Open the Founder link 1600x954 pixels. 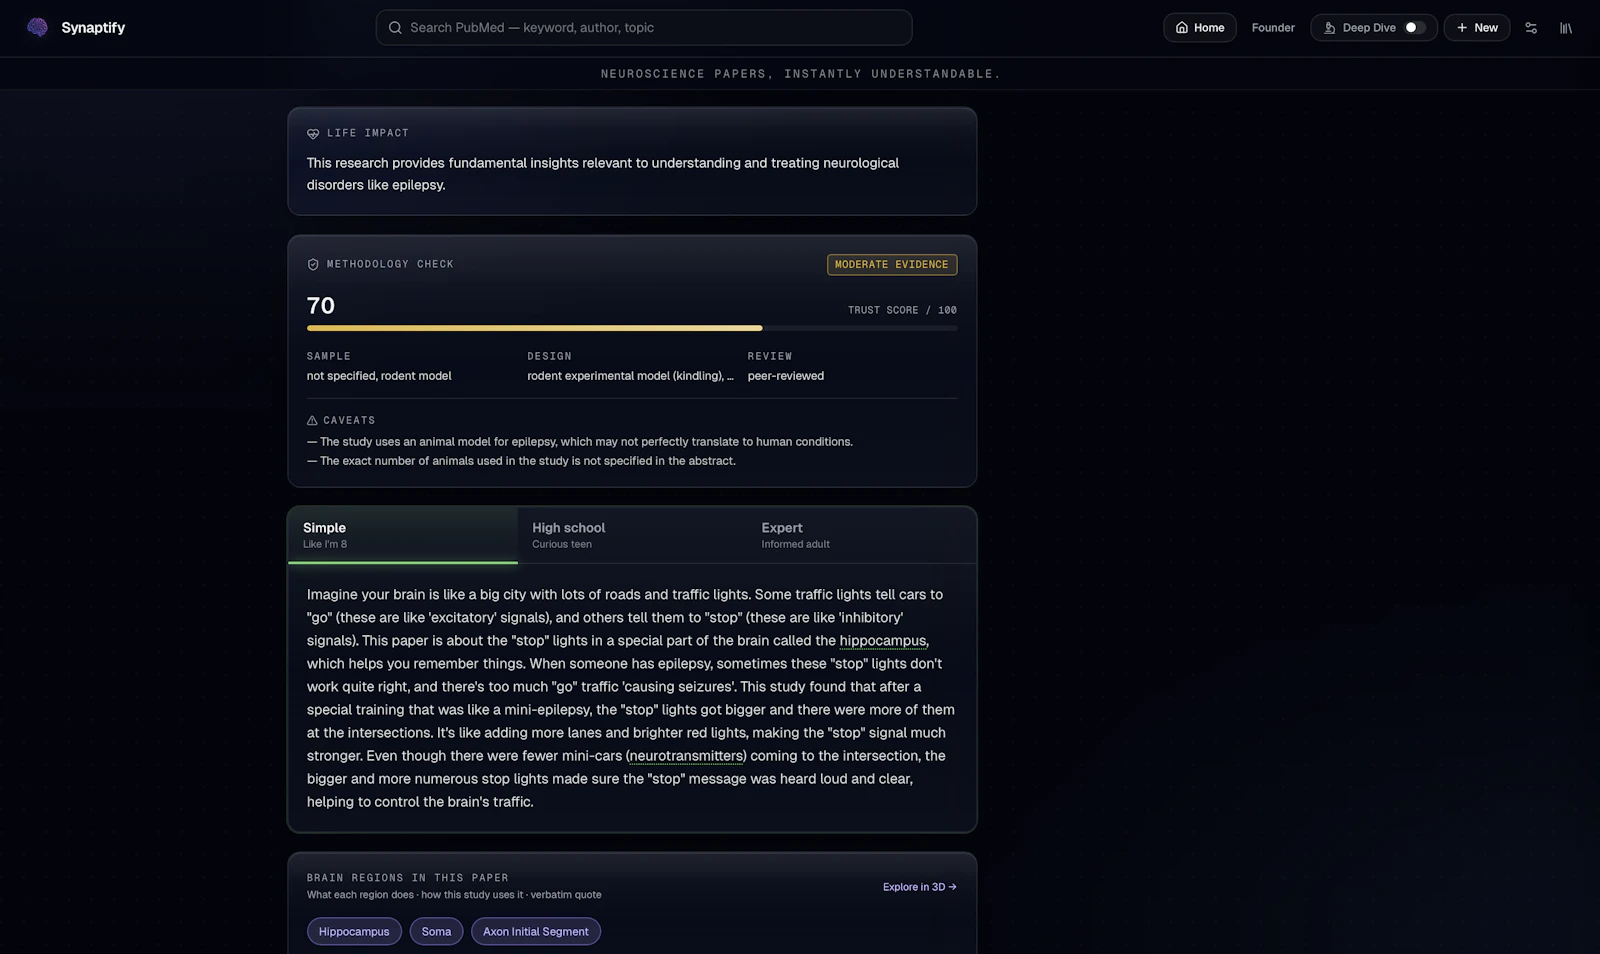pos(1273,28)
